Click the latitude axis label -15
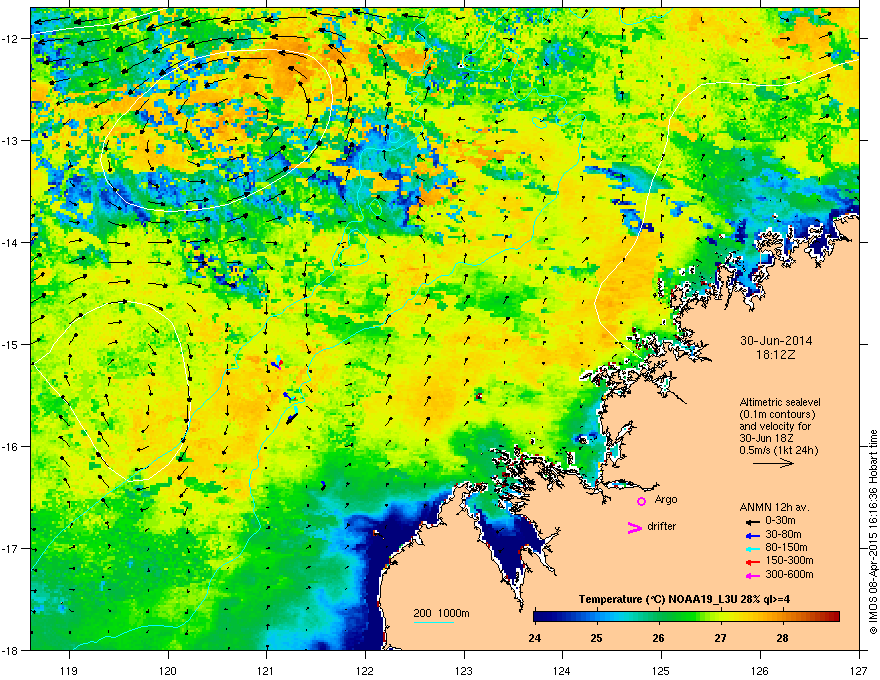Image resolution: width=880 pixels, height=680 pixels. [11, 344]
